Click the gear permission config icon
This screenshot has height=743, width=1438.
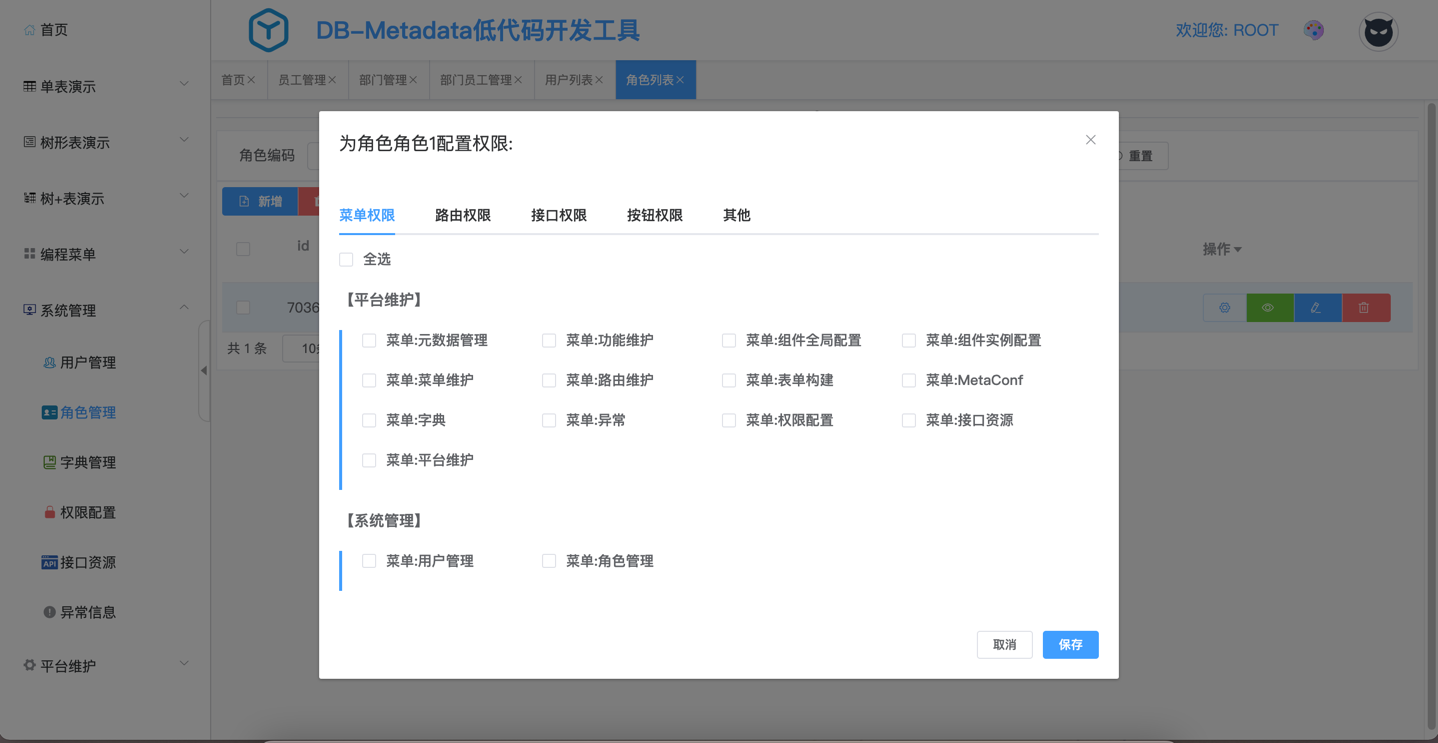click(x=1224, y=308)
